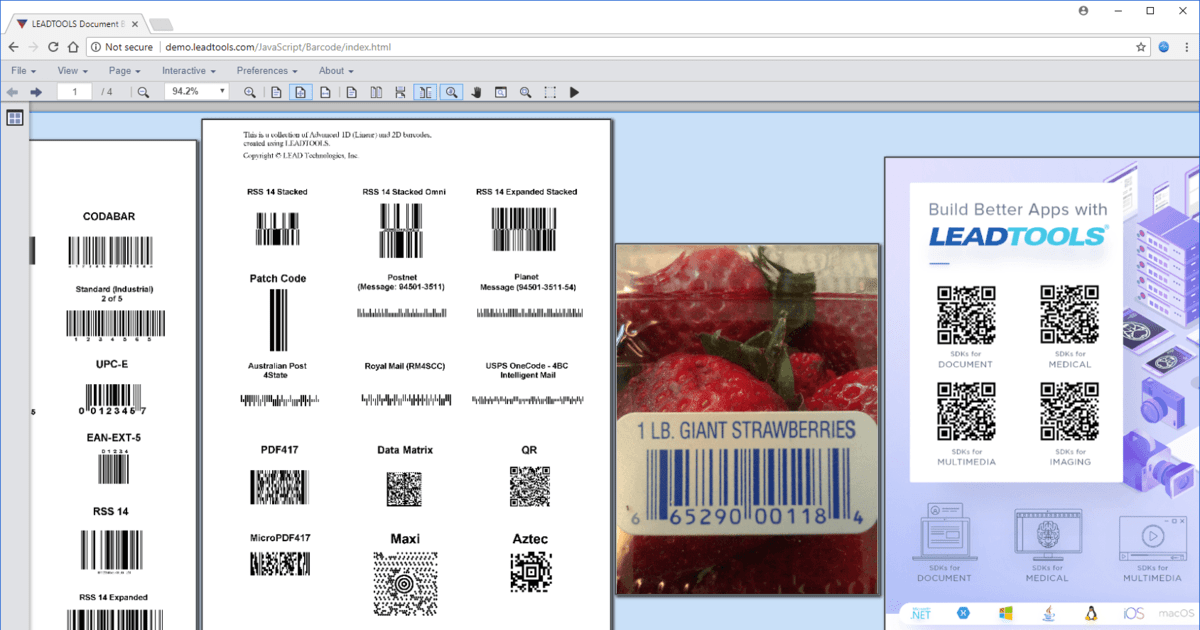Bookmark this page with star icon
The height and width of the screenshot is (630, 1200).
click(x=1141, y=47)
